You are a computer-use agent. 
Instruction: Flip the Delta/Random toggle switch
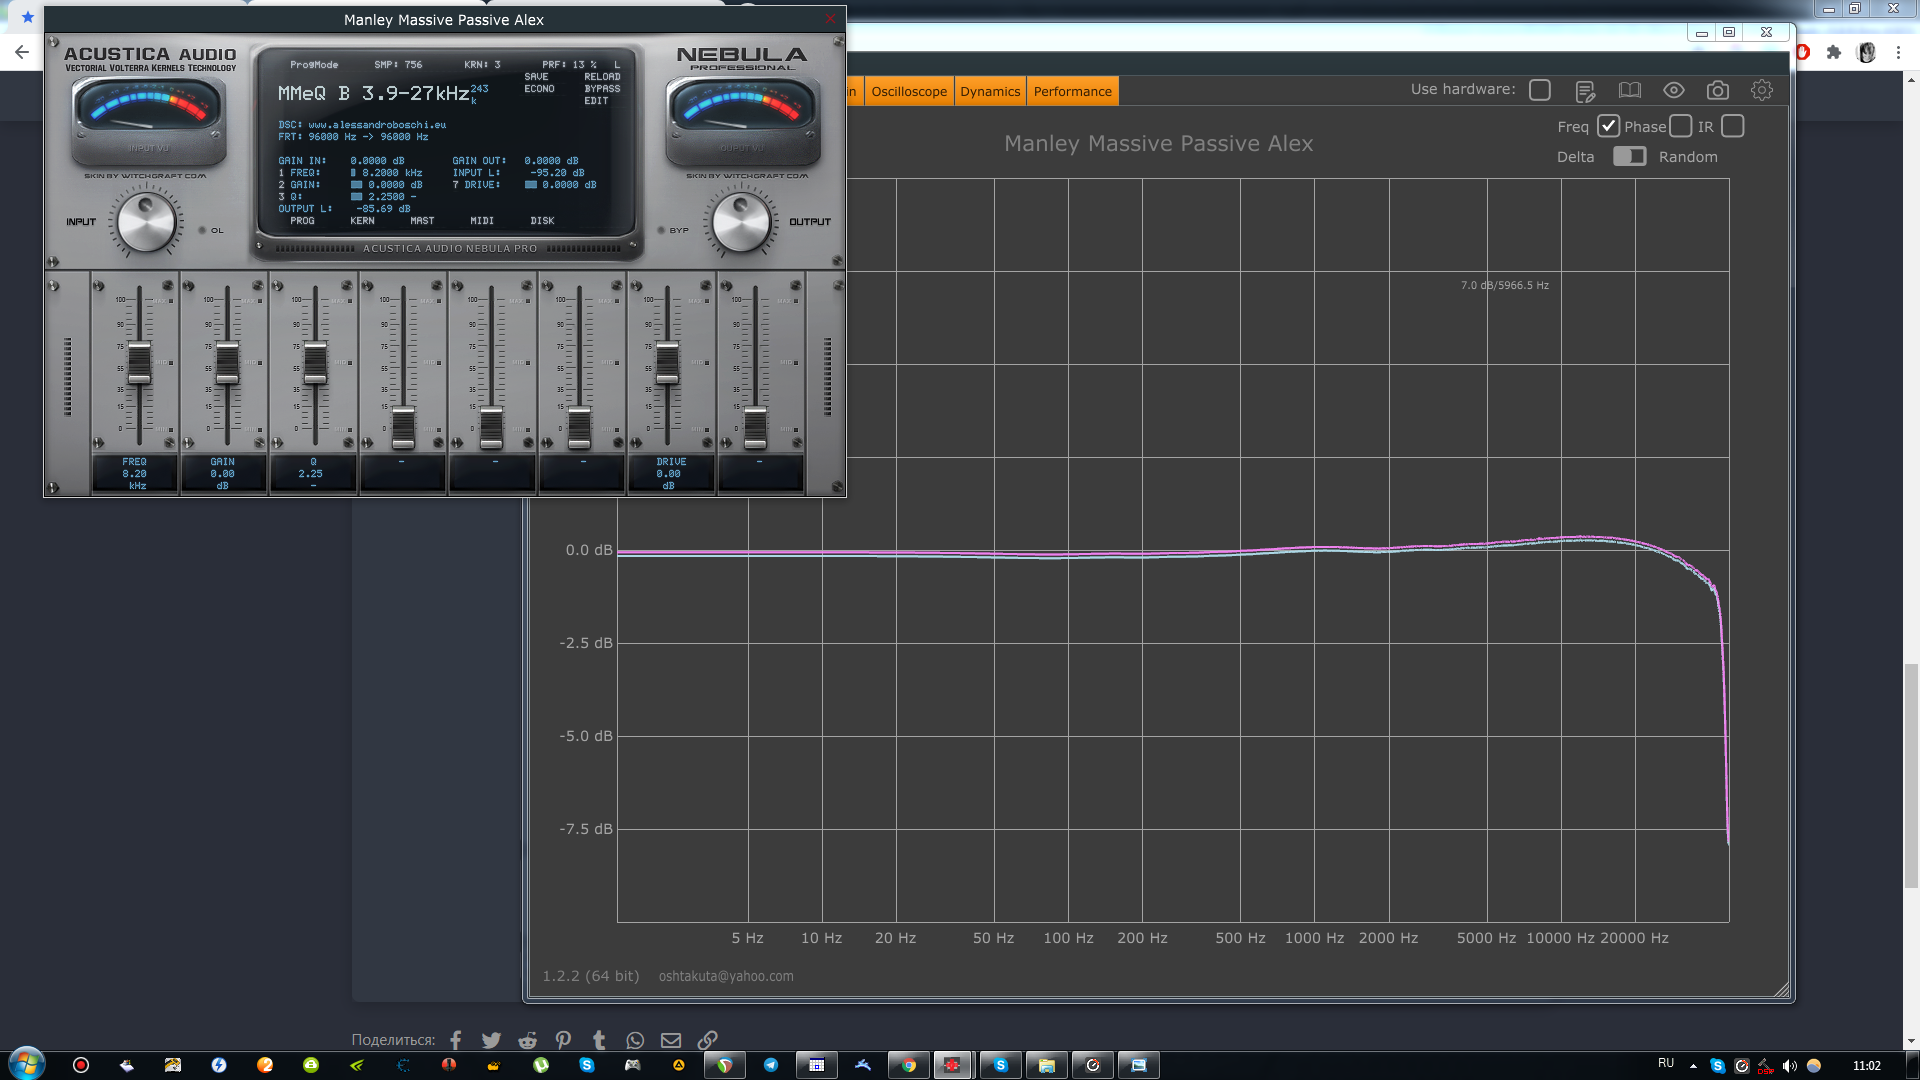(x=1629, y=156)
